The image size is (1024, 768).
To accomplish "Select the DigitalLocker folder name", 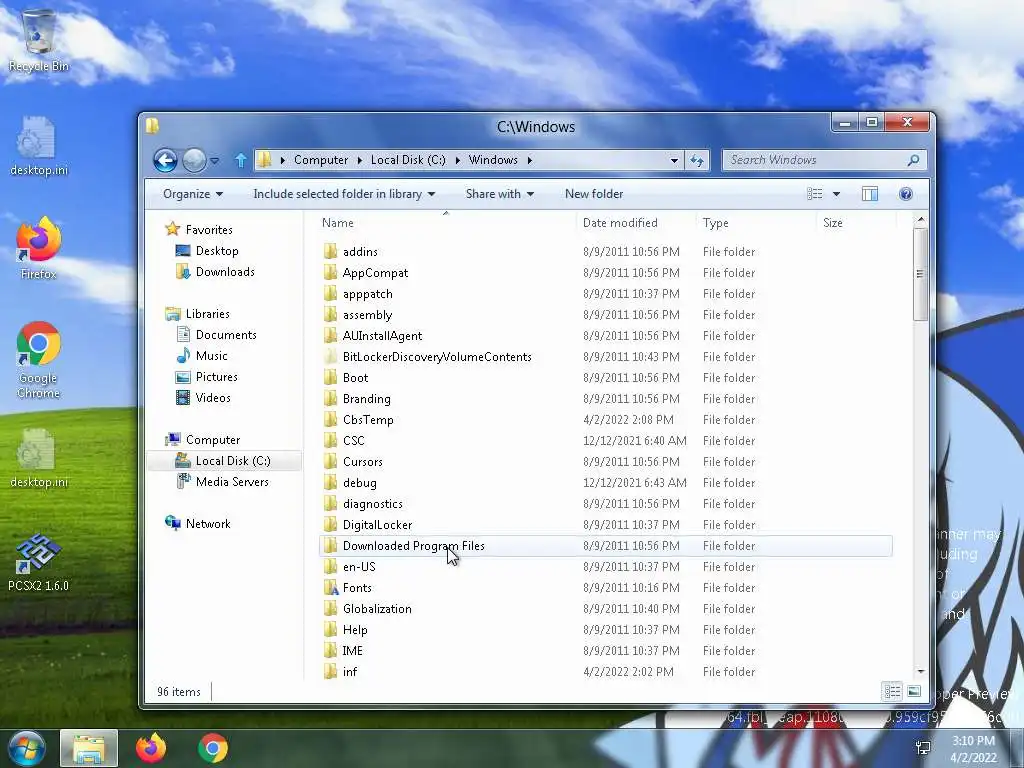I will tap(377, 524).
